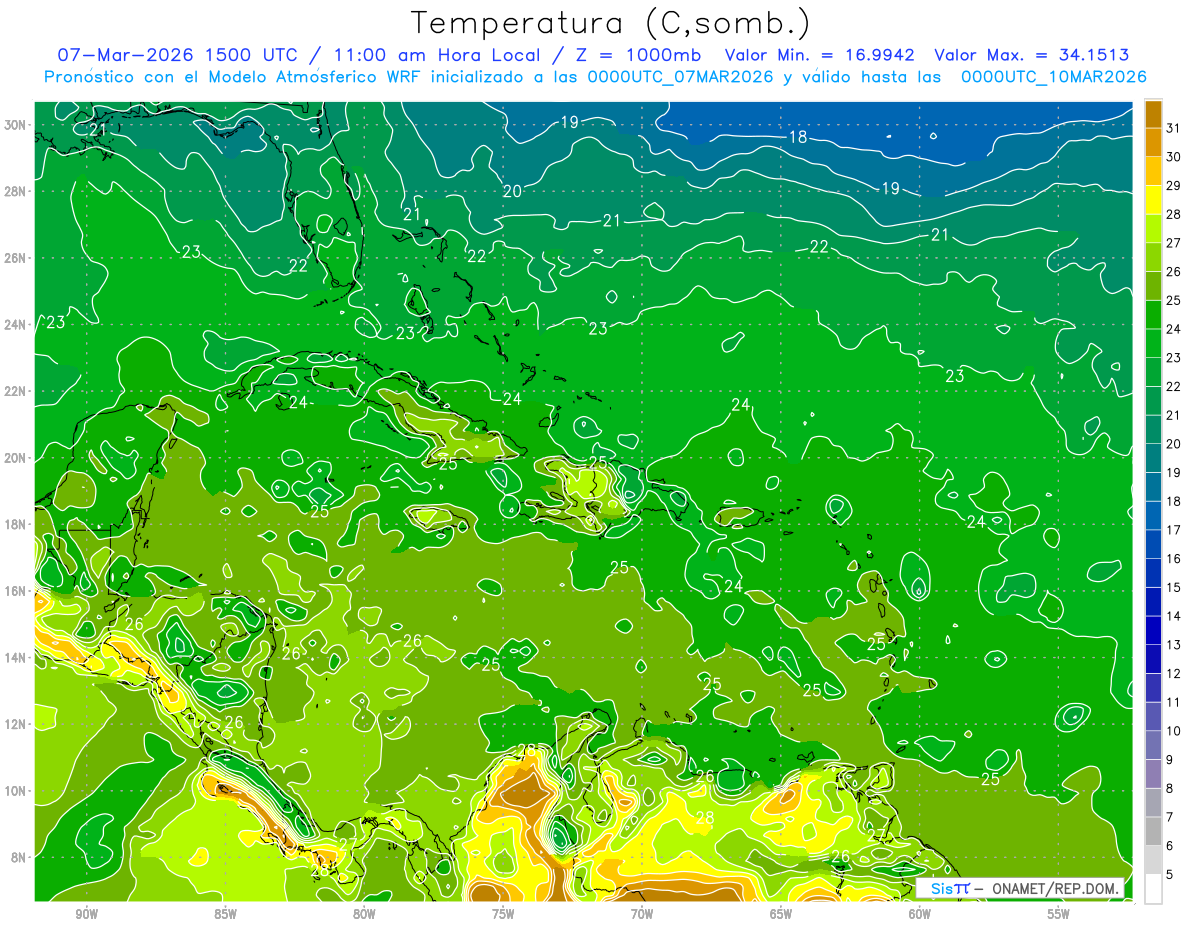1200x927 pixels.
Task: Click the legend value 10
Action: [x=1175, y=731]
